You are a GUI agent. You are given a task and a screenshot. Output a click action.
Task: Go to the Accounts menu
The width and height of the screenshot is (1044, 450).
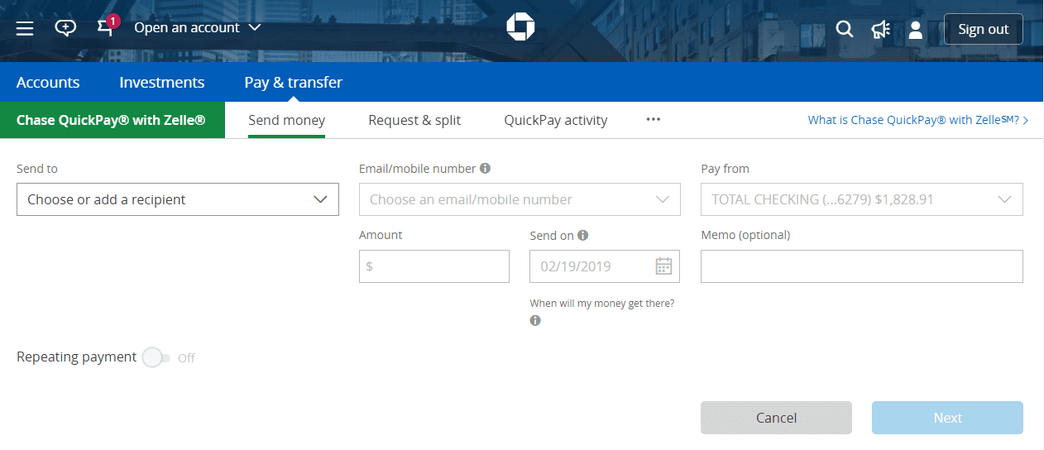click(x=48, y=83)
